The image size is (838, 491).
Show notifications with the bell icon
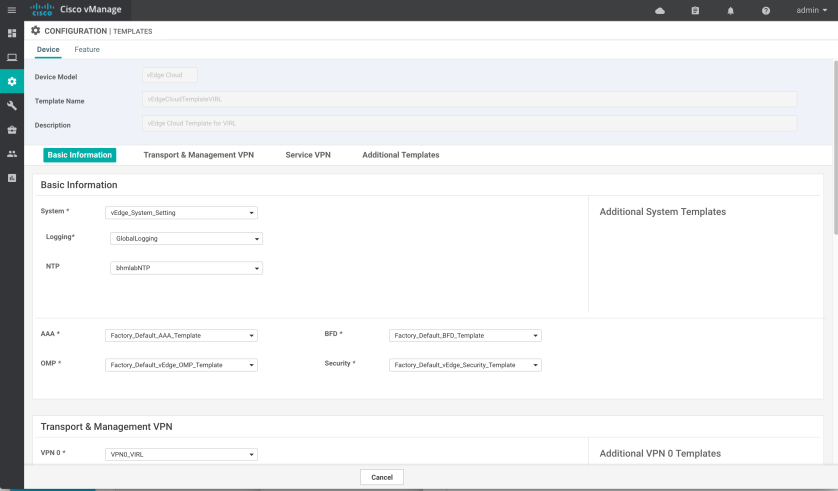pos(730,10)
